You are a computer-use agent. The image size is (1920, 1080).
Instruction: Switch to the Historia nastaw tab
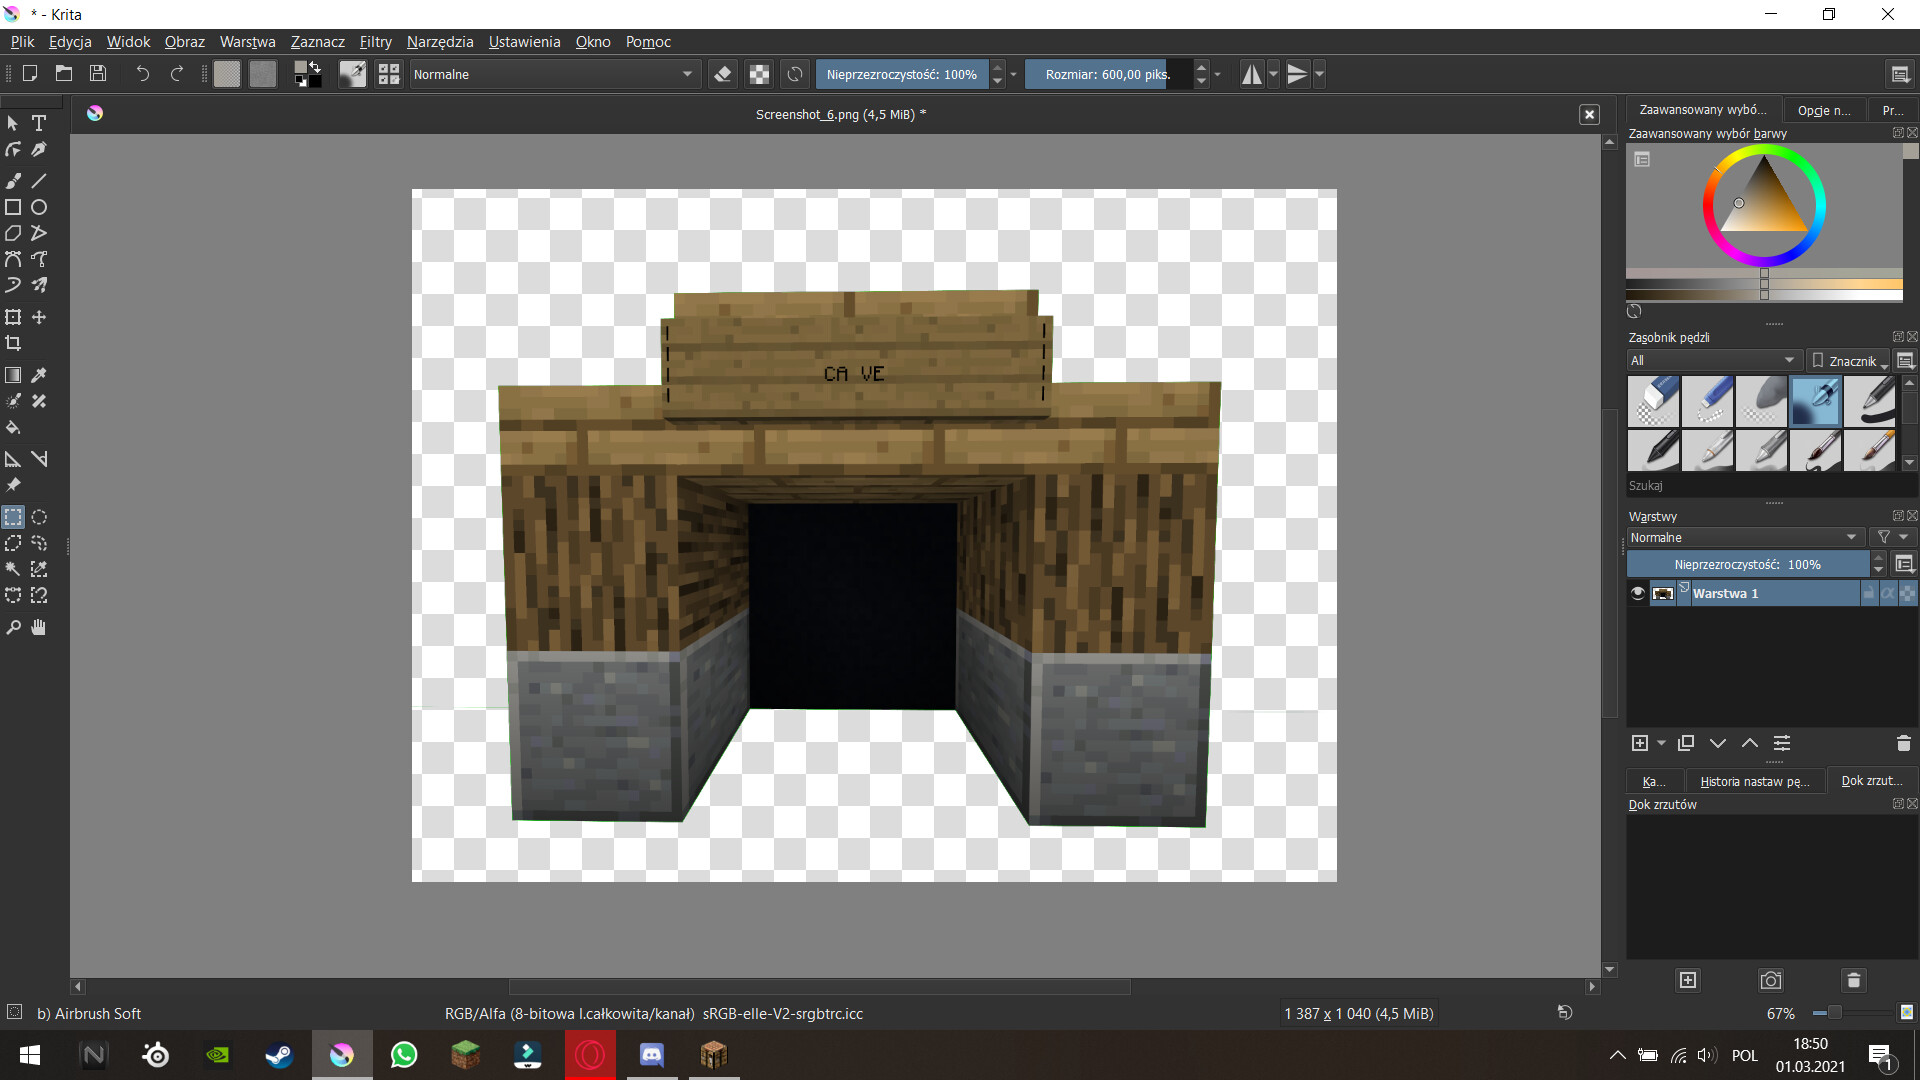[x=1754, y=781]
